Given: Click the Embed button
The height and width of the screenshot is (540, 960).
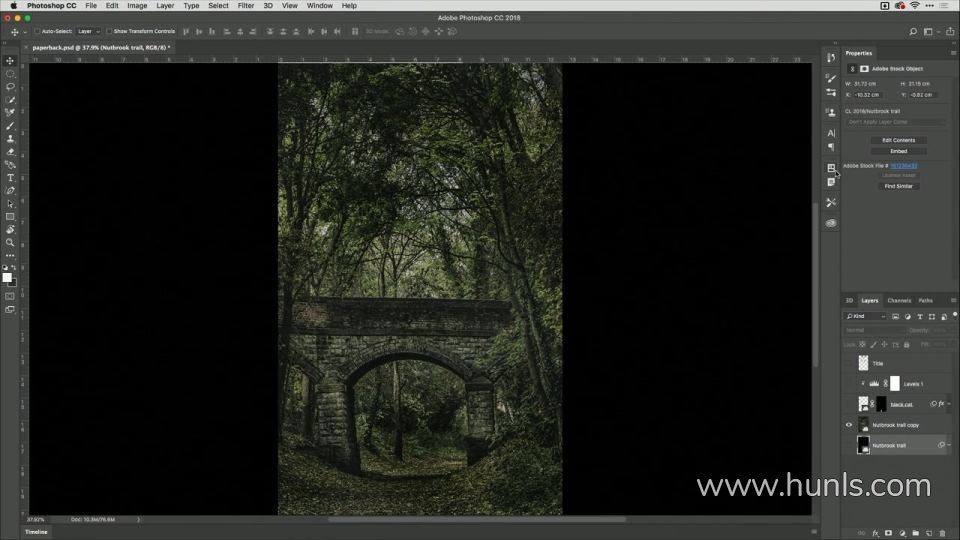Looking at the screenshot, I should coord(898,151).
